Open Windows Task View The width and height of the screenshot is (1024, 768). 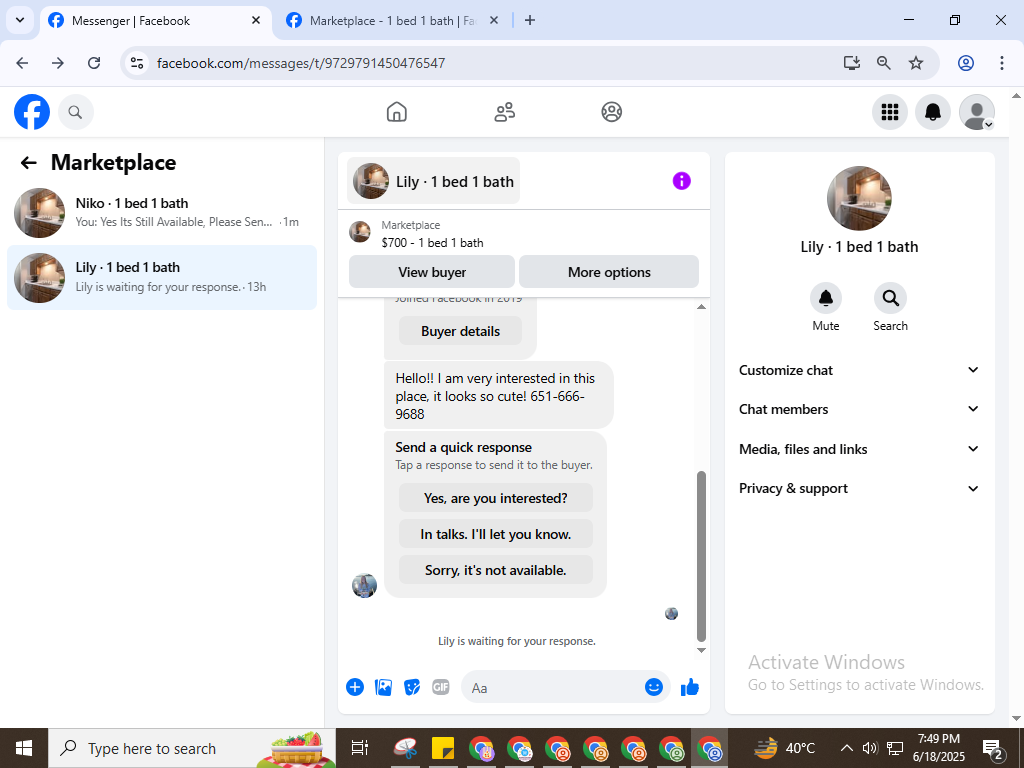pos(359,748)
